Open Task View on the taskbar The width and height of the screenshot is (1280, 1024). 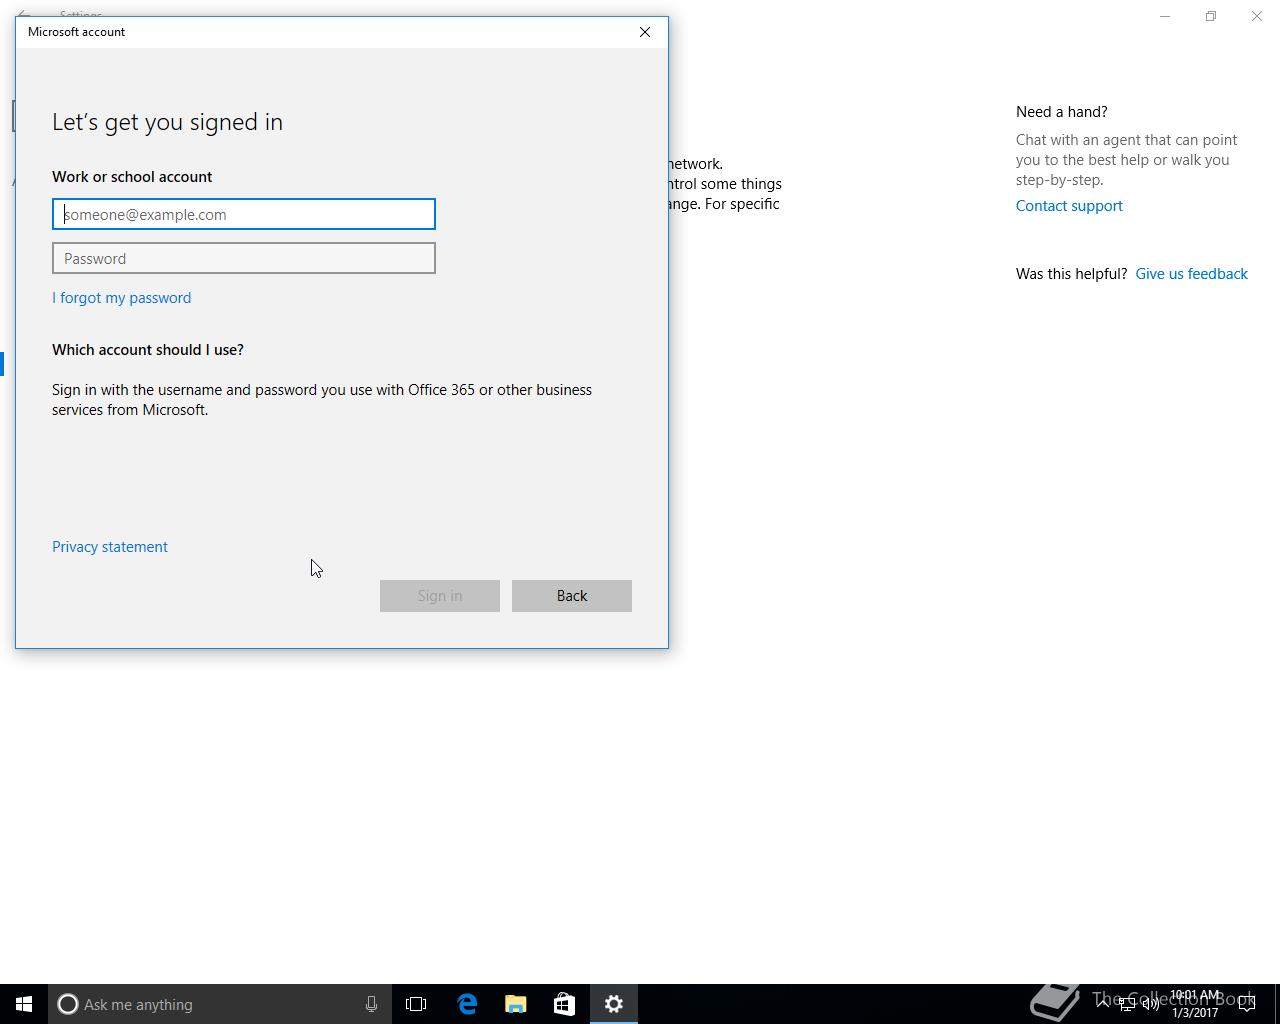(416, 1004)
